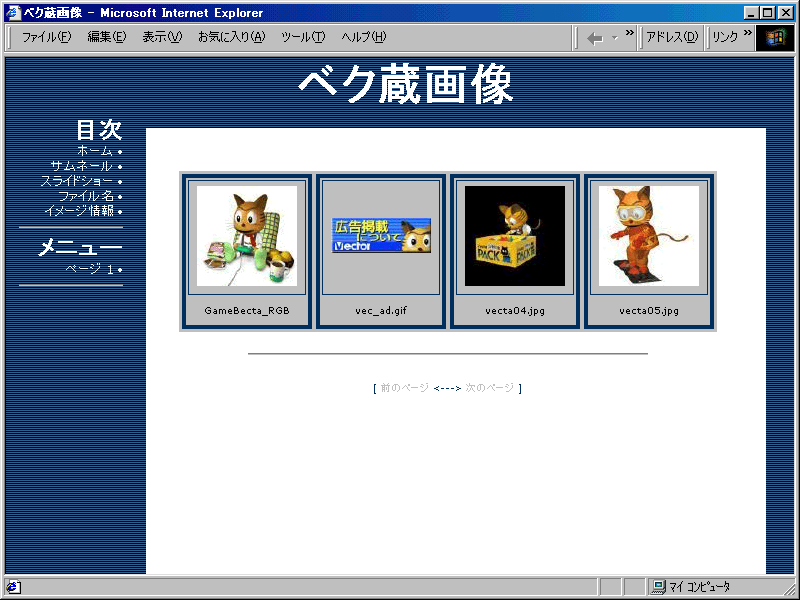Maximize the Internet Explorer window
The image size is (800, 600).
pos(767,13)
